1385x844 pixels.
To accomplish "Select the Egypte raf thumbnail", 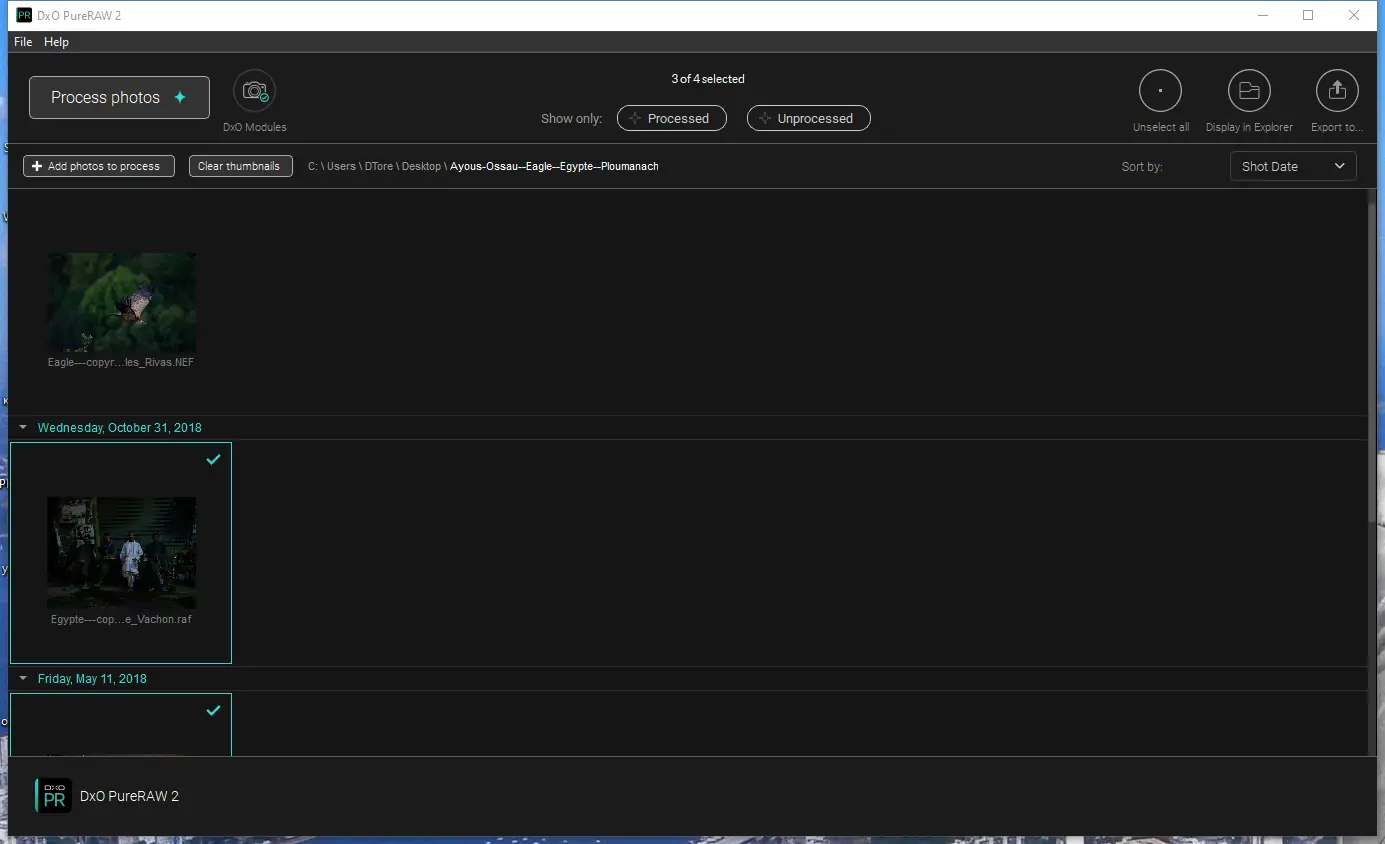I will tap(121, 553).
